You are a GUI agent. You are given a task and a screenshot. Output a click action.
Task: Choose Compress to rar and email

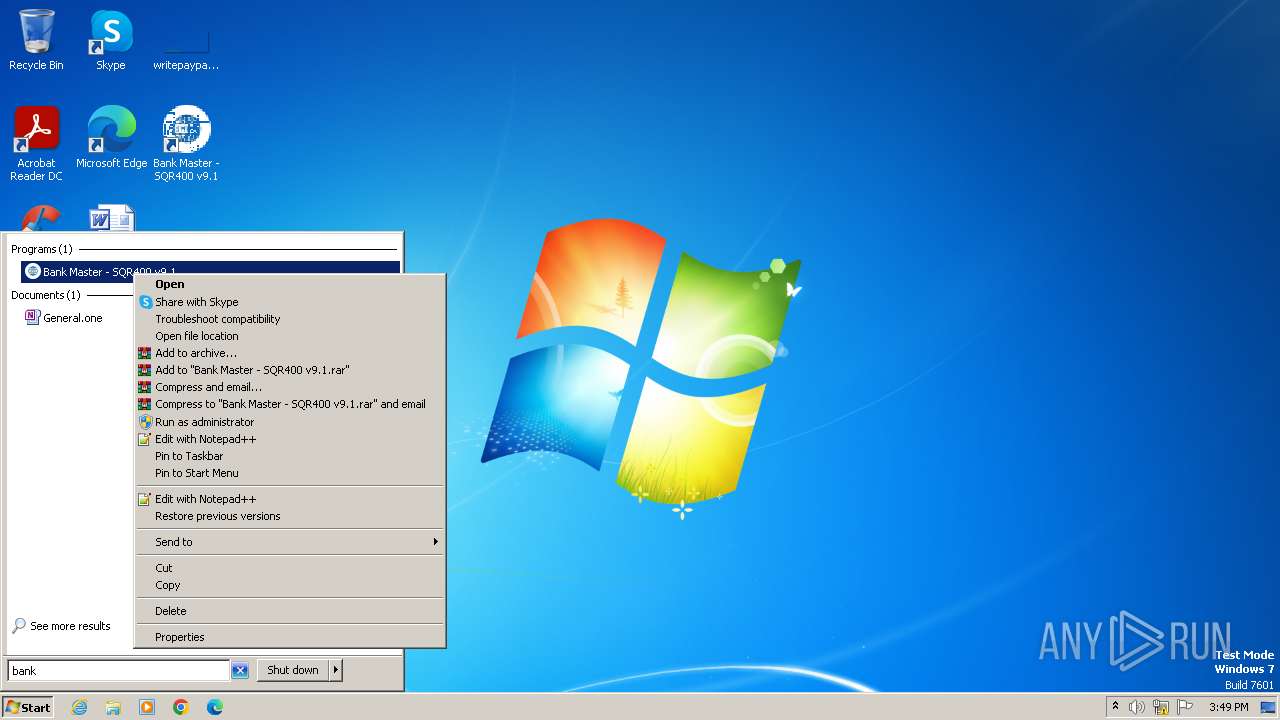click(290, 404)
